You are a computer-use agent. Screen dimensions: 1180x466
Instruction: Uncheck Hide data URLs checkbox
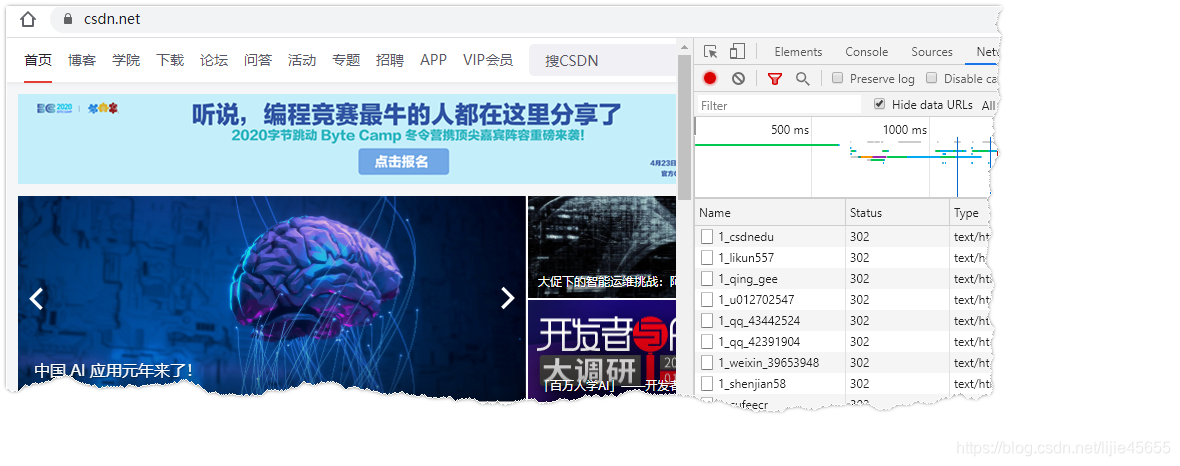(880, 104)
